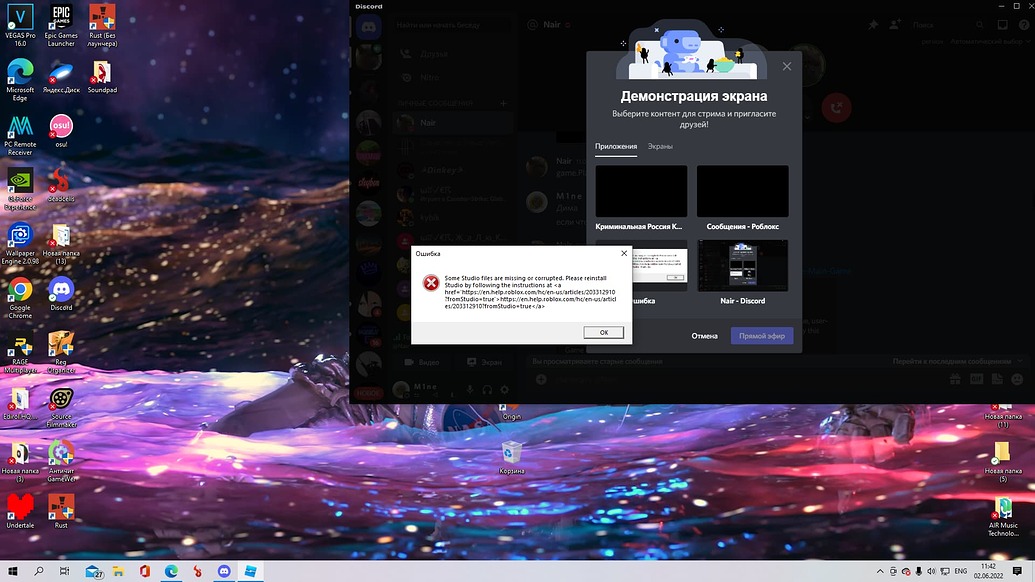Open Nair conversation in Discord DM list
Screen dimensions: 1035x582
point(452,123)
